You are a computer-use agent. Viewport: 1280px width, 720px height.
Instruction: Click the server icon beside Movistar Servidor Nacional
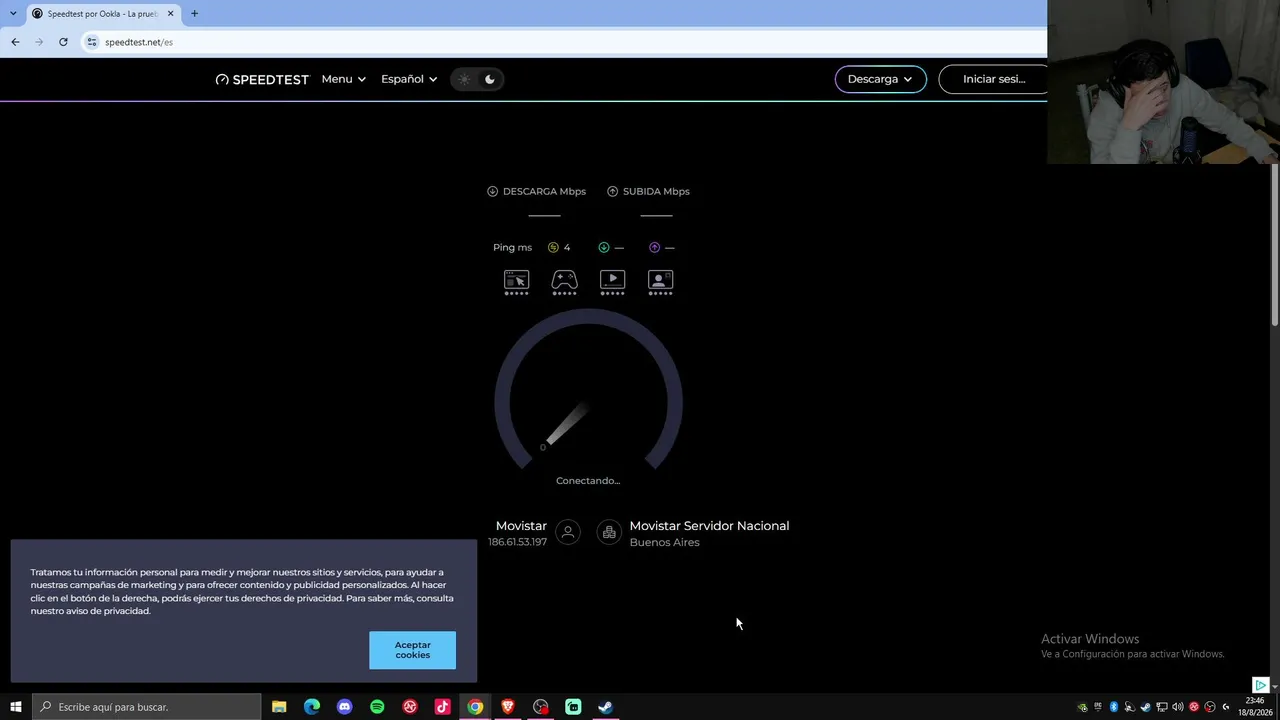coord(609,533)
